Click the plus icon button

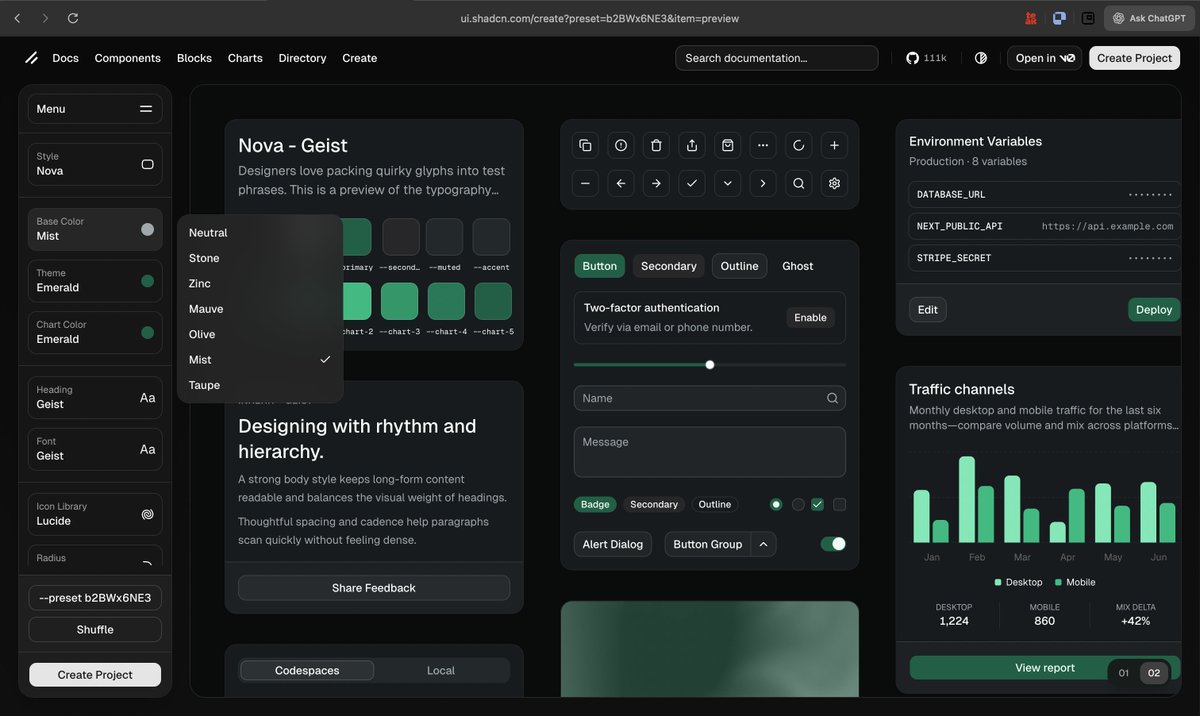(834, 146)
